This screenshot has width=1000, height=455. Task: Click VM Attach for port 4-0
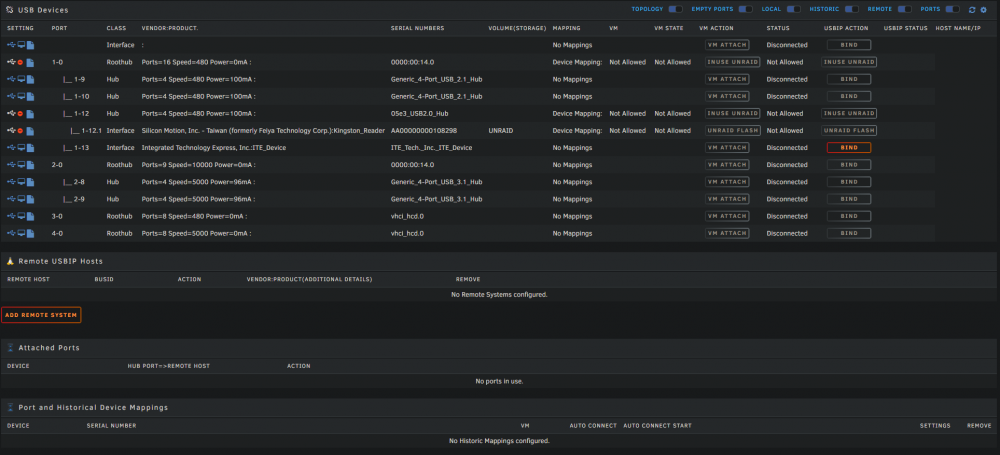click(x=727, y=234)
